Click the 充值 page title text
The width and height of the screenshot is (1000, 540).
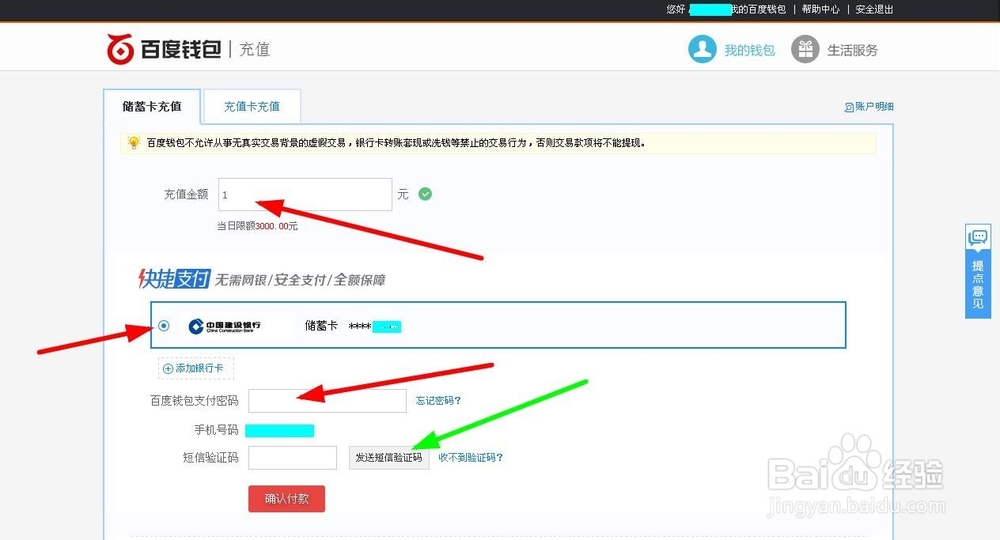click(x=254, y=50)
